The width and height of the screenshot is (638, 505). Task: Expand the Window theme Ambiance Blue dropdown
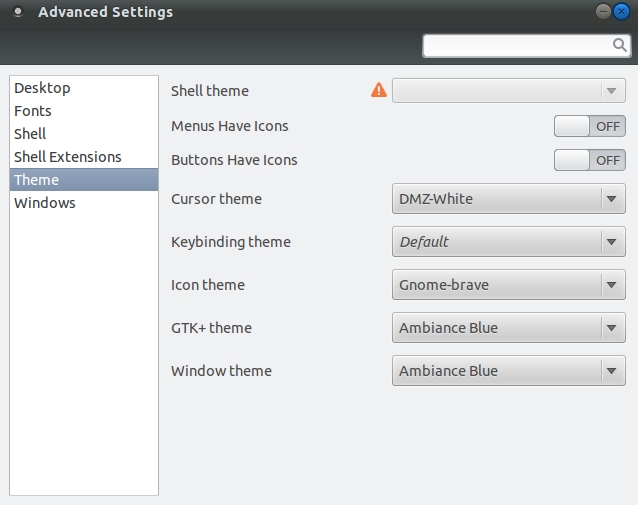(x=509, y=371)
